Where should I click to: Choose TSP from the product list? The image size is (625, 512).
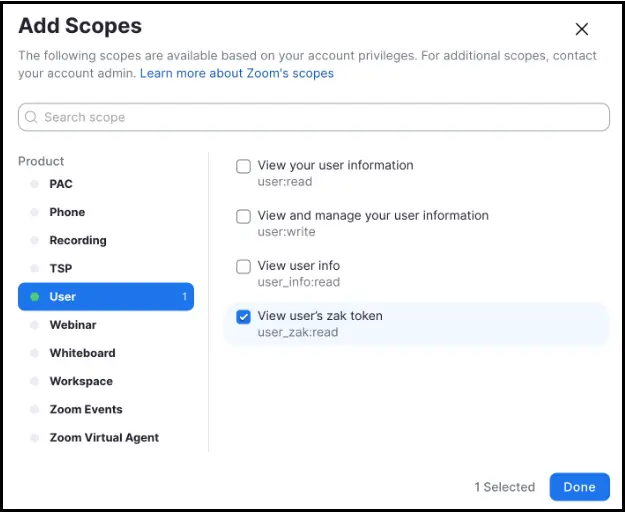[61, 268]
